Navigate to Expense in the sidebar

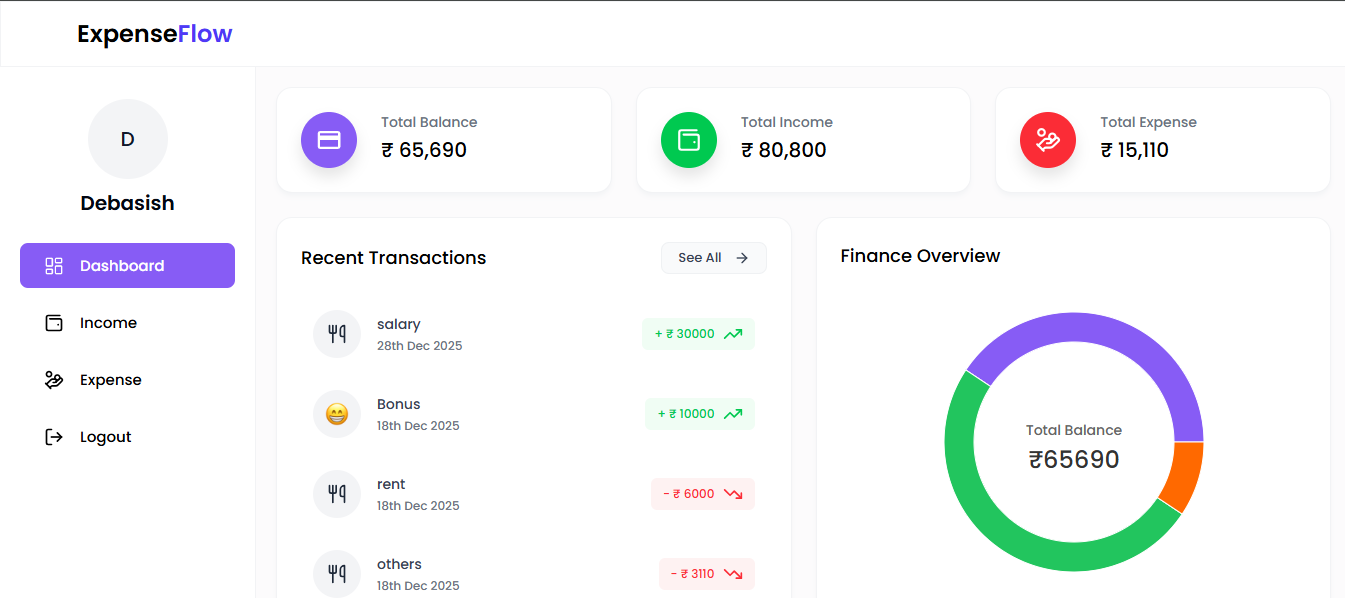pyautogui.click(x=110, y=380)
